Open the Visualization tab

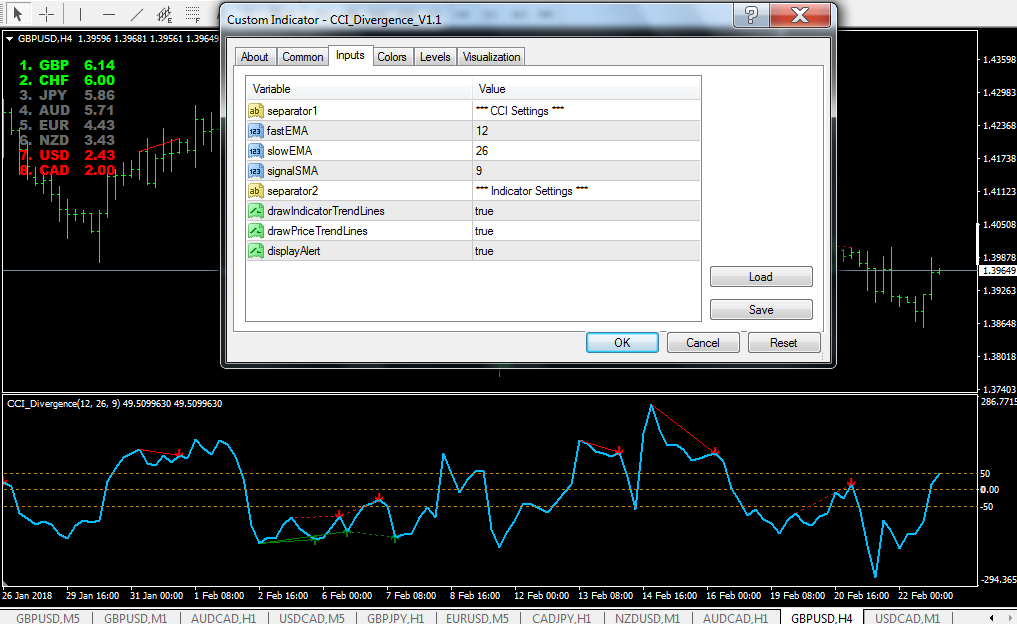pyautogui.click(x=491, y=57)
